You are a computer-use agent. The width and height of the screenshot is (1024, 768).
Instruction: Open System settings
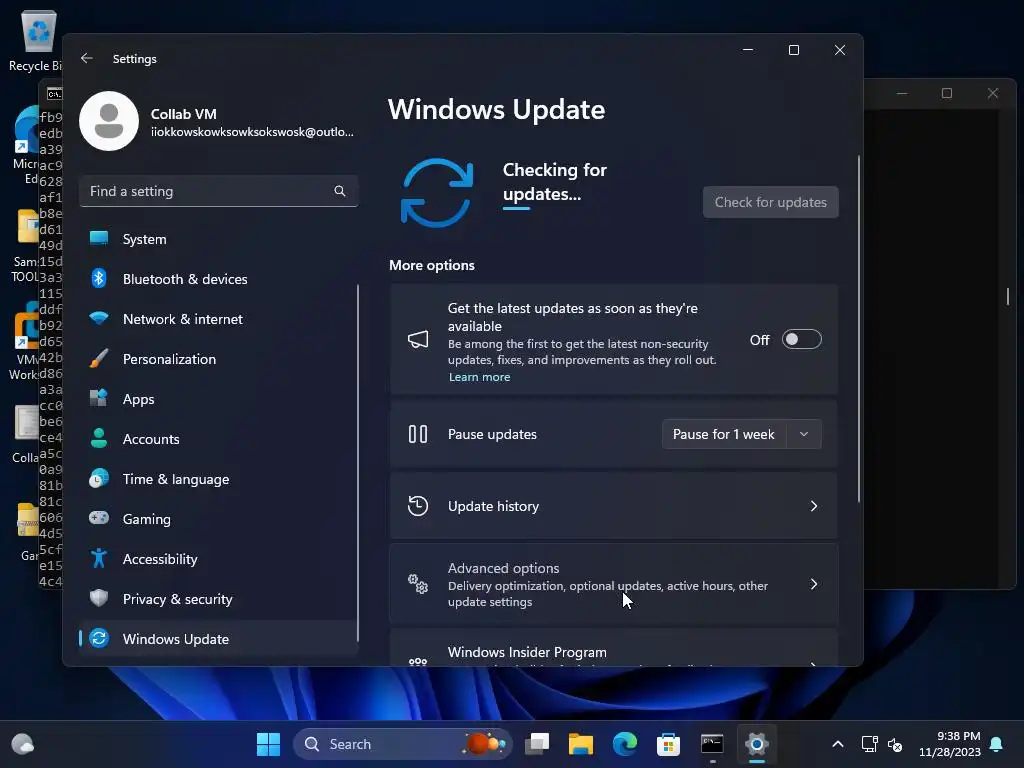[218, 239]
